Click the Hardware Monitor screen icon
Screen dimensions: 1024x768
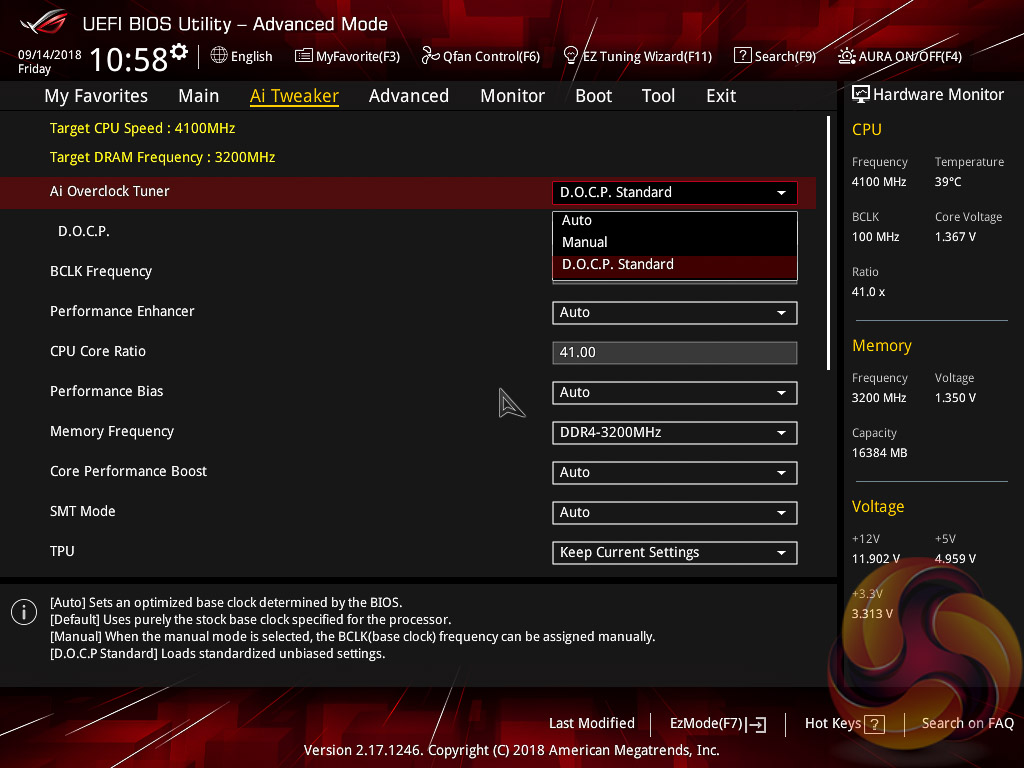tap(861, 95)
